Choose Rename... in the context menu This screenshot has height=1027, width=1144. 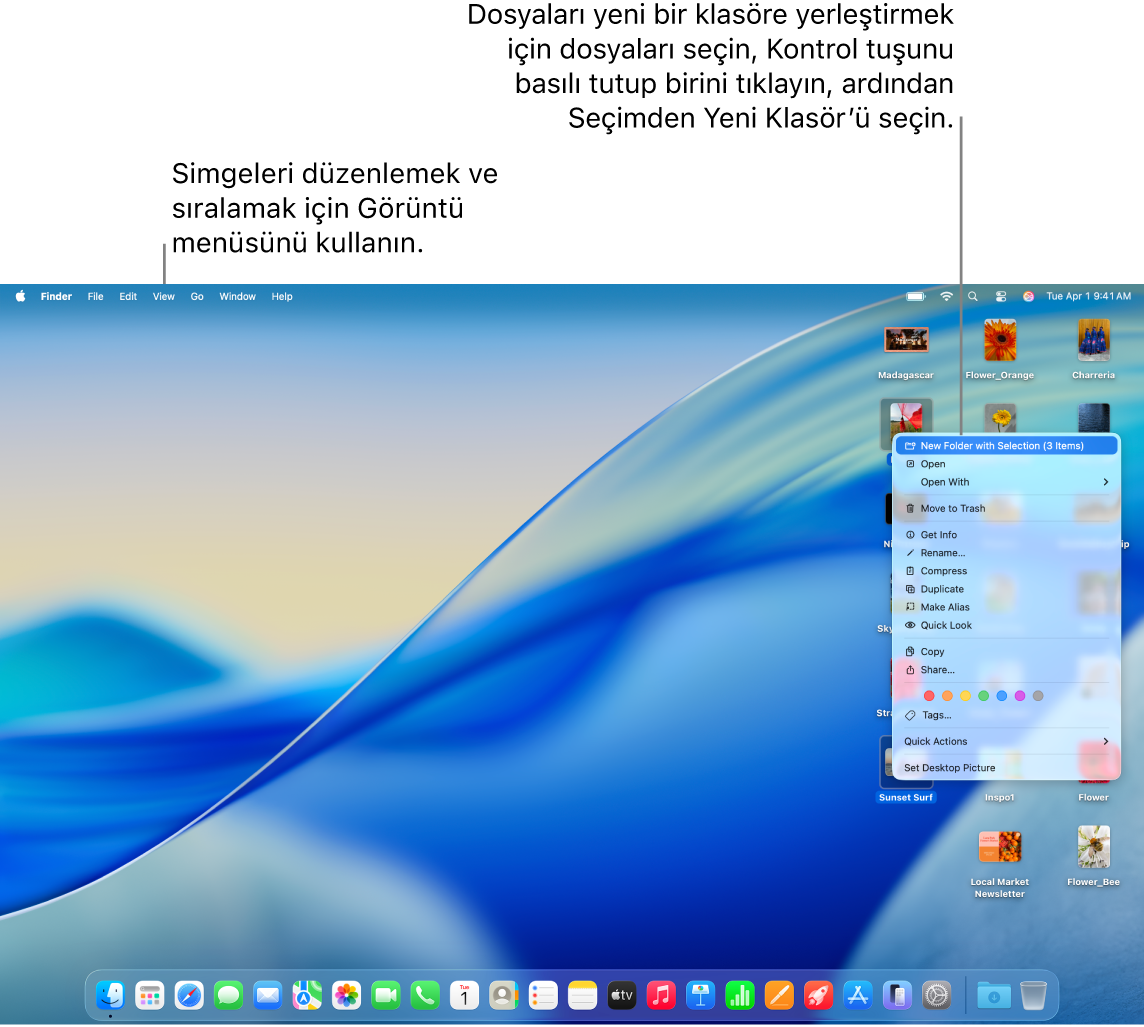point(1007,553)
